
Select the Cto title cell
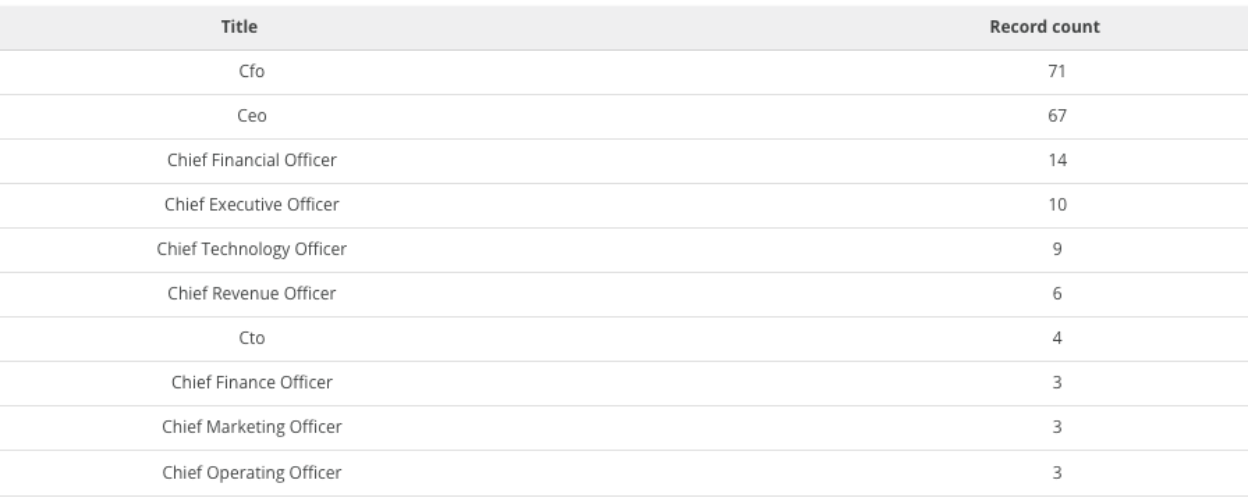coord(251,338)
